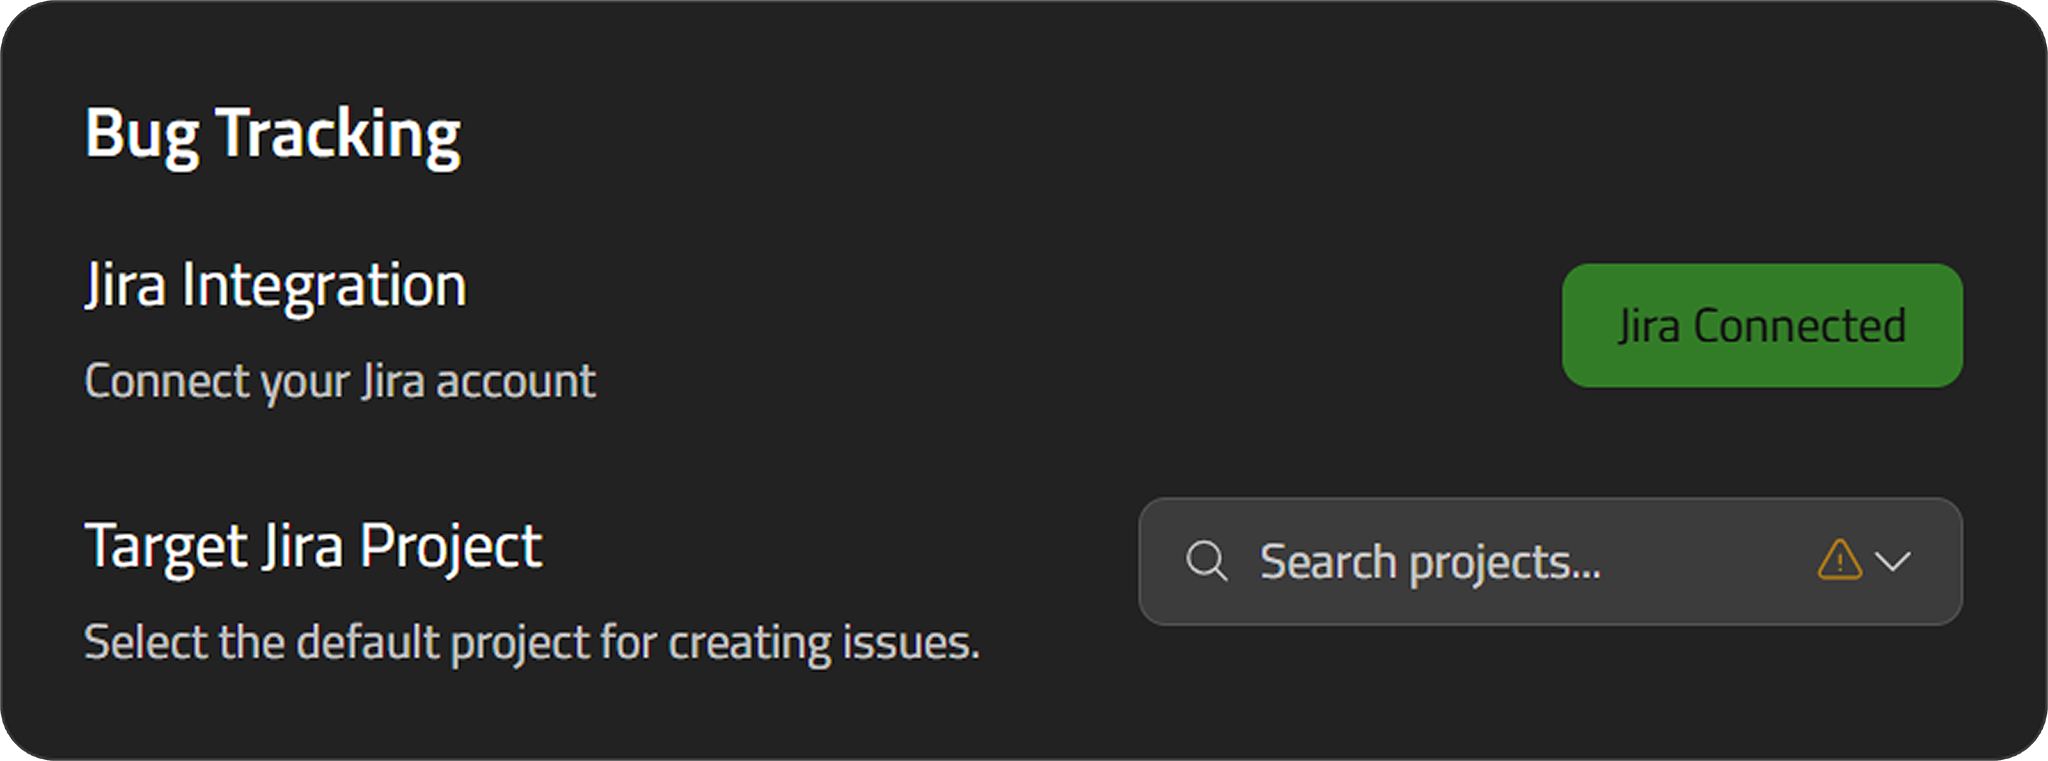The image size is (2048, 761).
Task: Select the Bug Tracking heading
Action: pos(273,135)
